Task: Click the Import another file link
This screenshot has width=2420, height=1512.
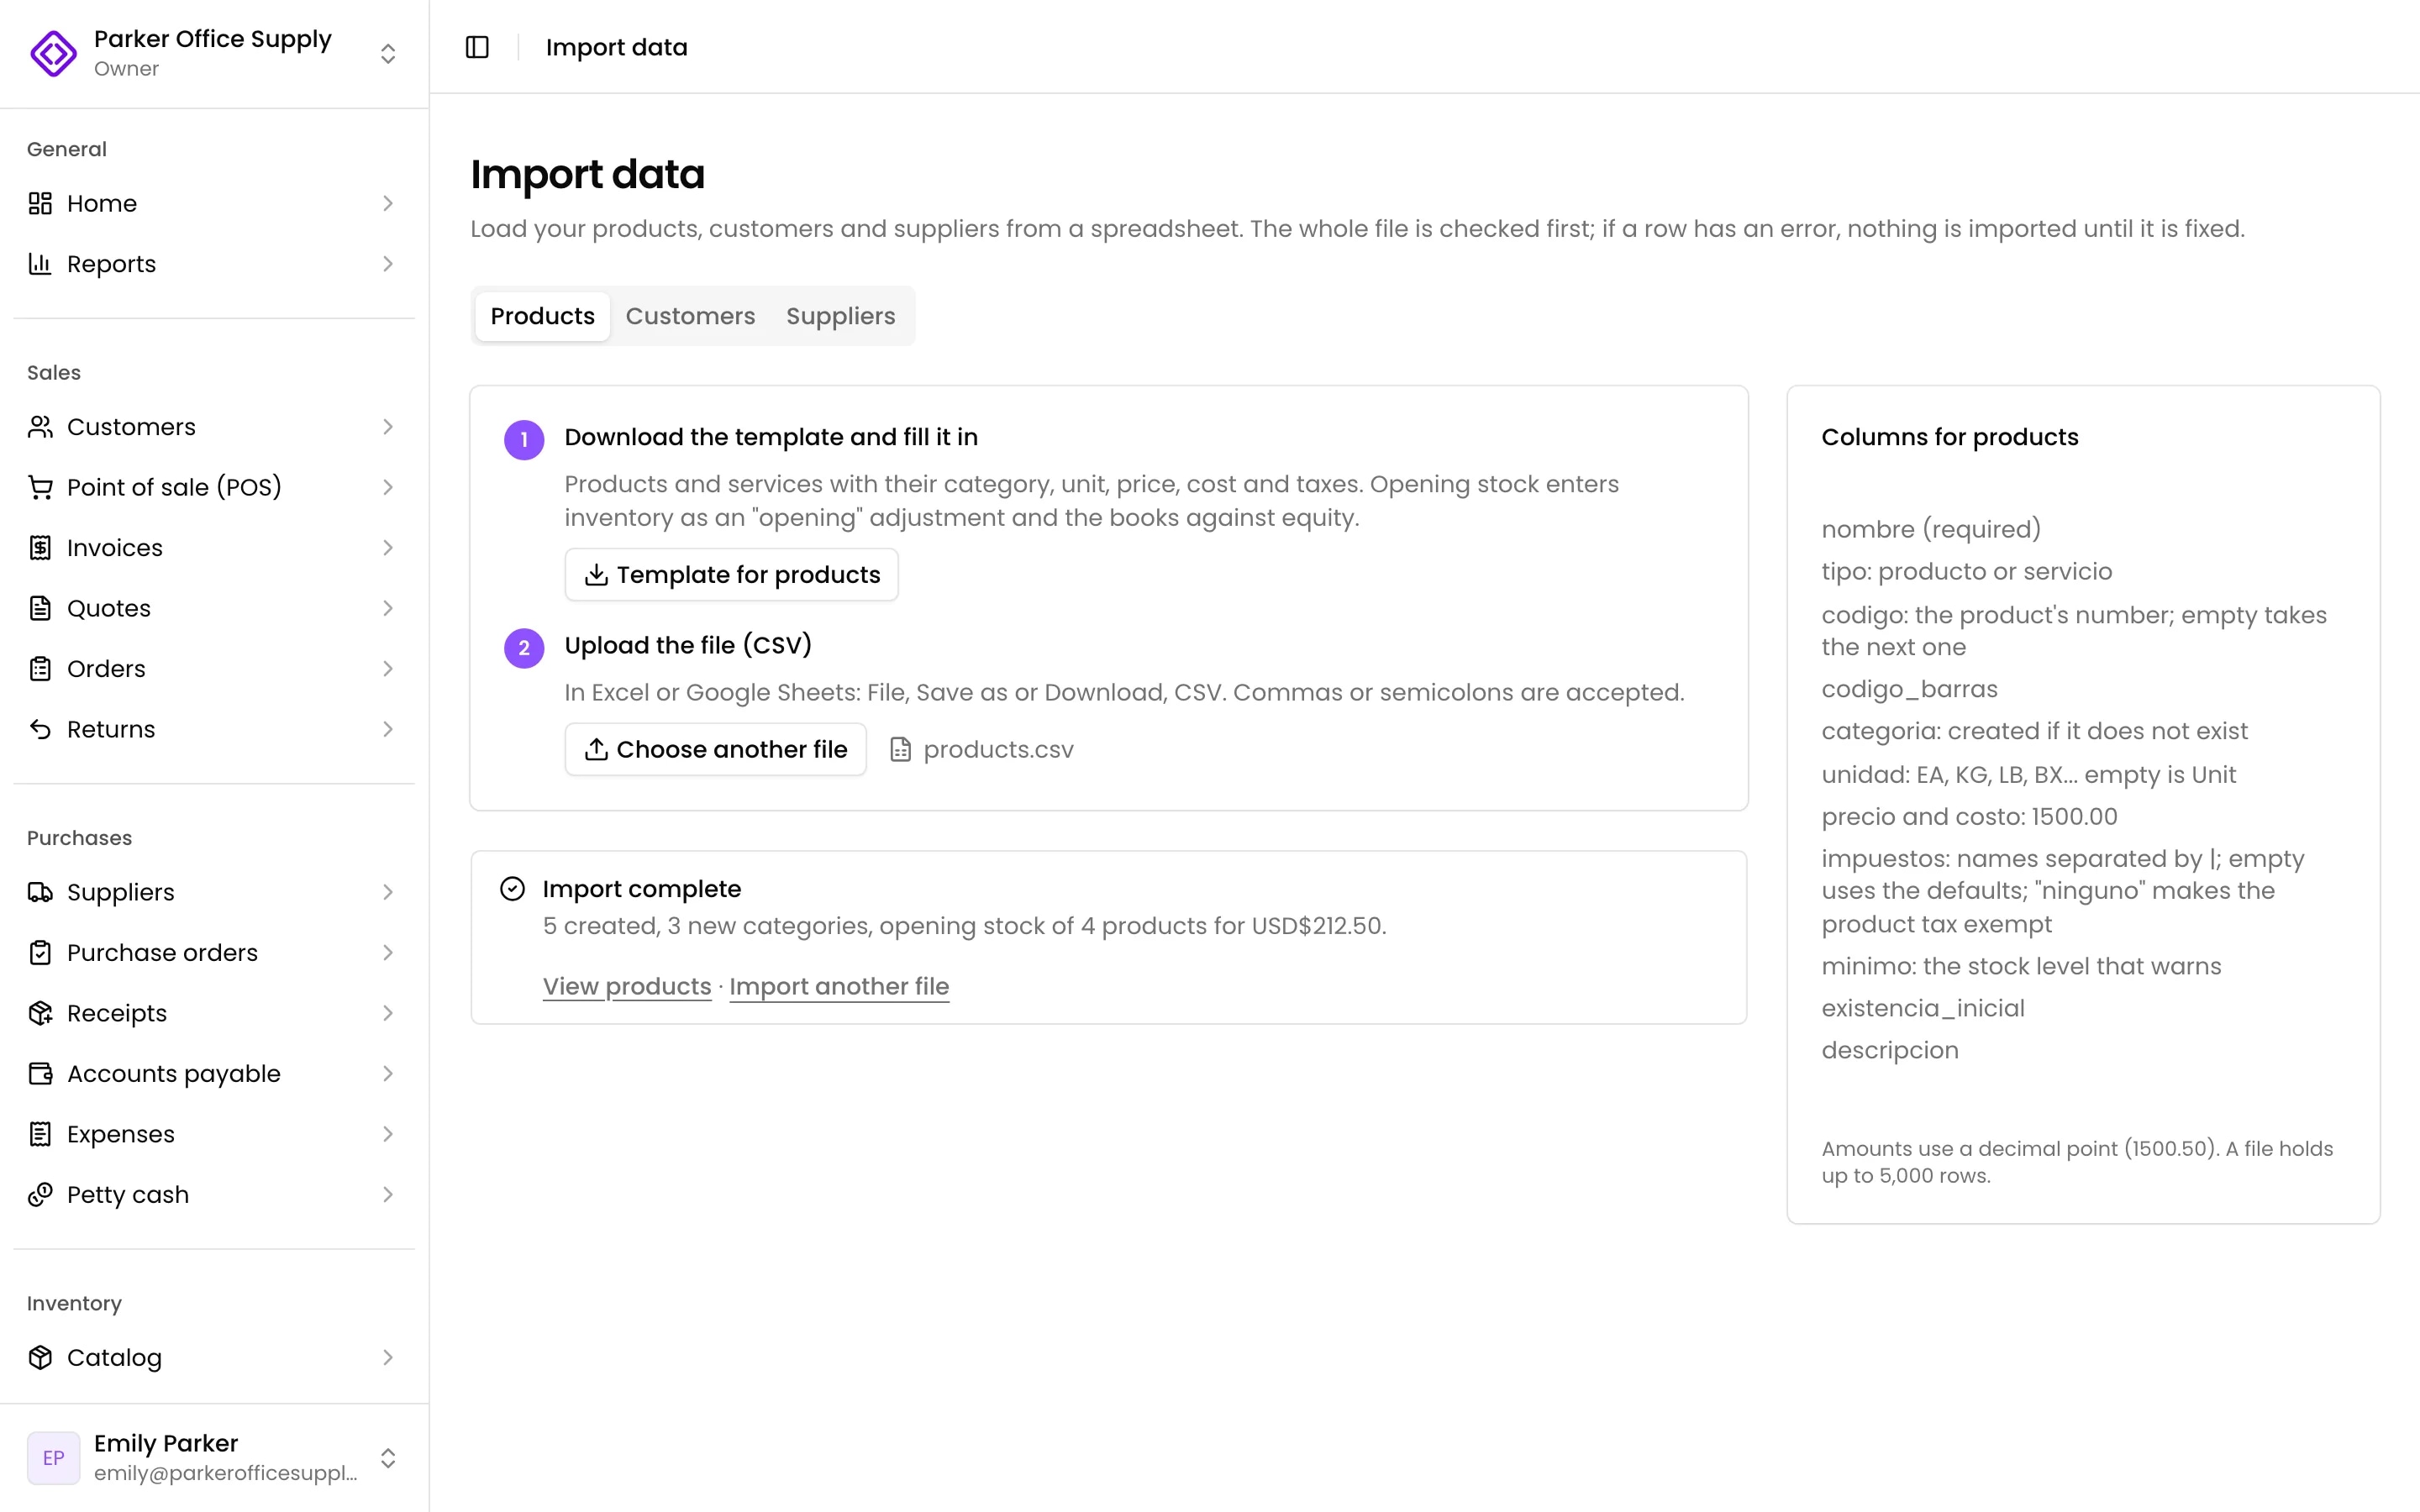Action: [x=839, y=986]
